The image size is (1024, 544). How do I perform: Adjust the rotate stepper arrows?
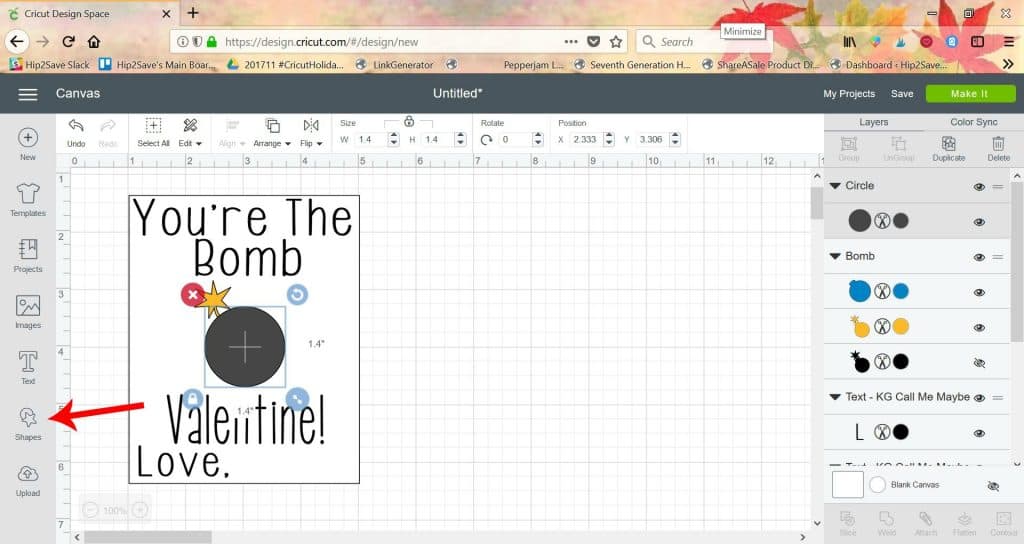click(538, 139)
